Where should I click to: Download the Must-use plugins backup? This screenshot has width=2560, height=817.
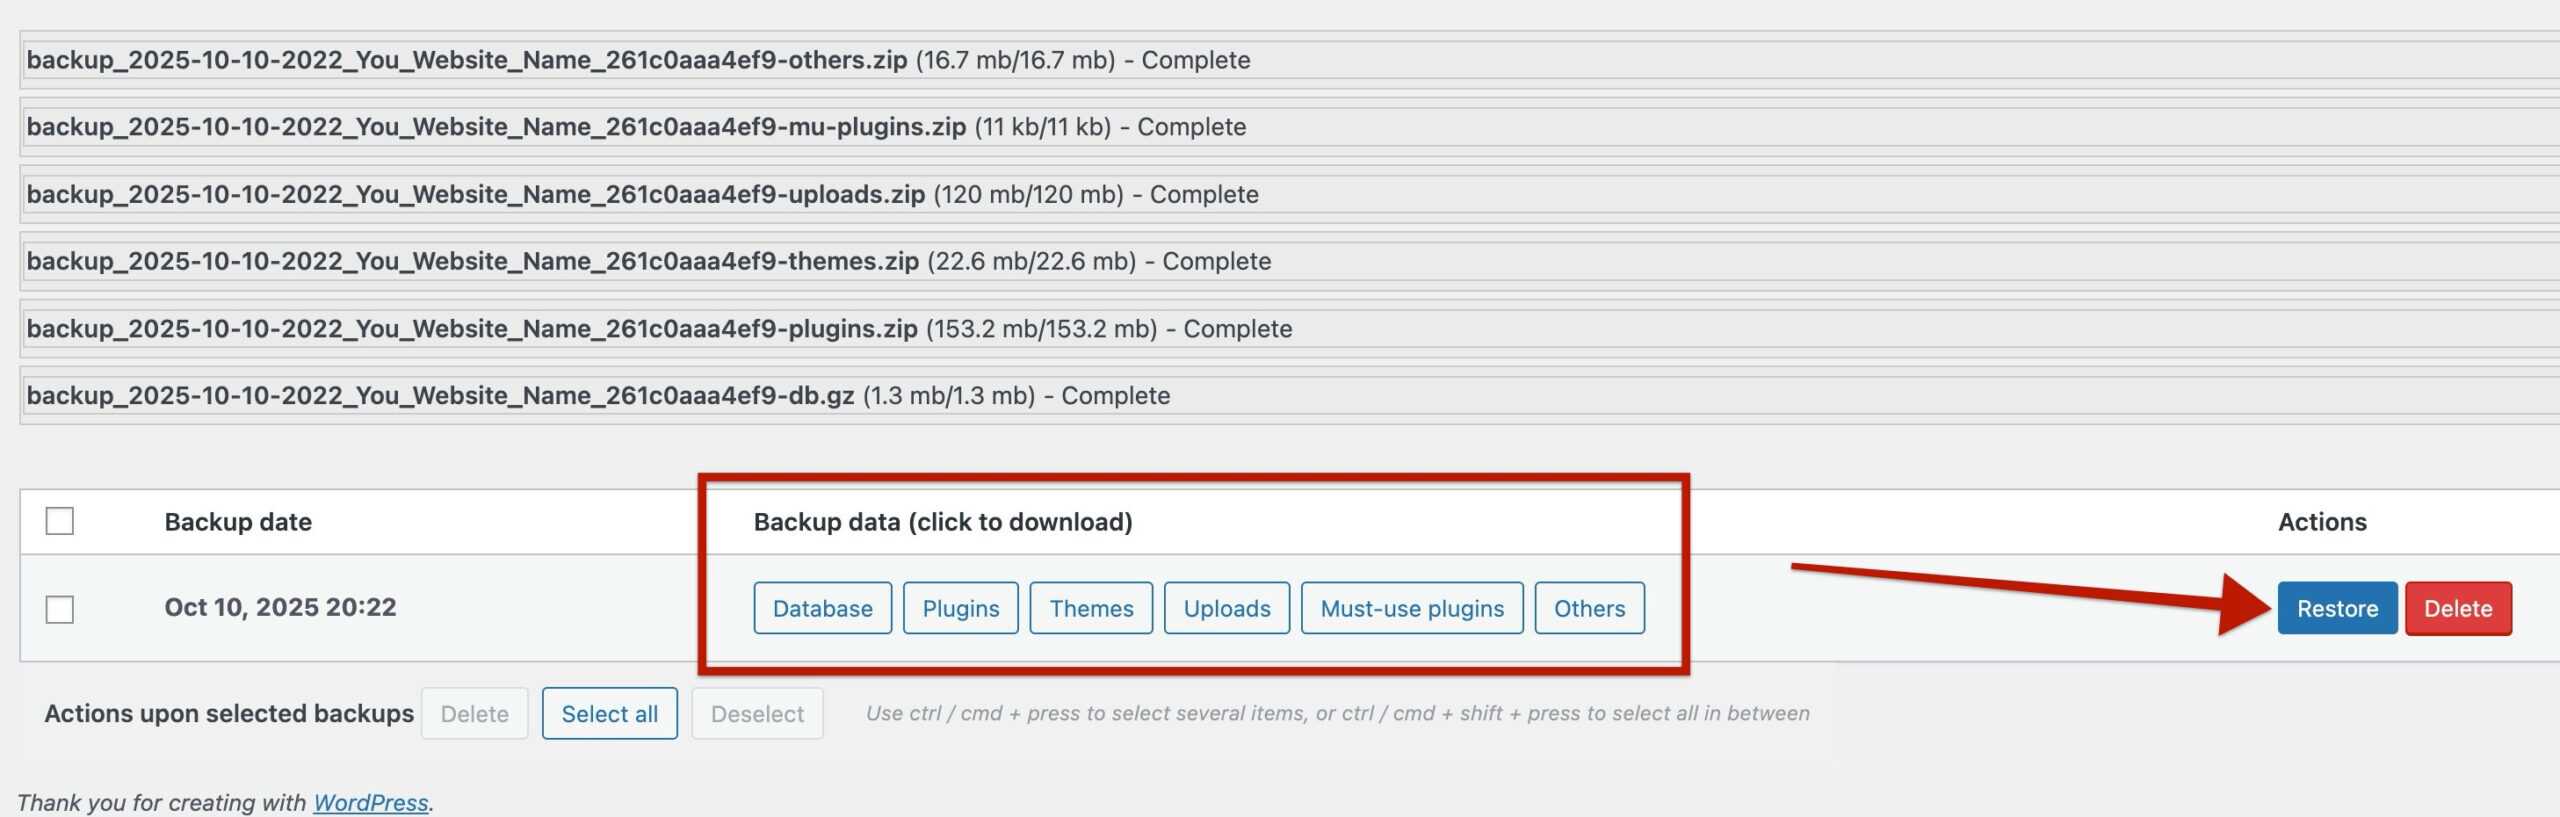(1411, 608)
